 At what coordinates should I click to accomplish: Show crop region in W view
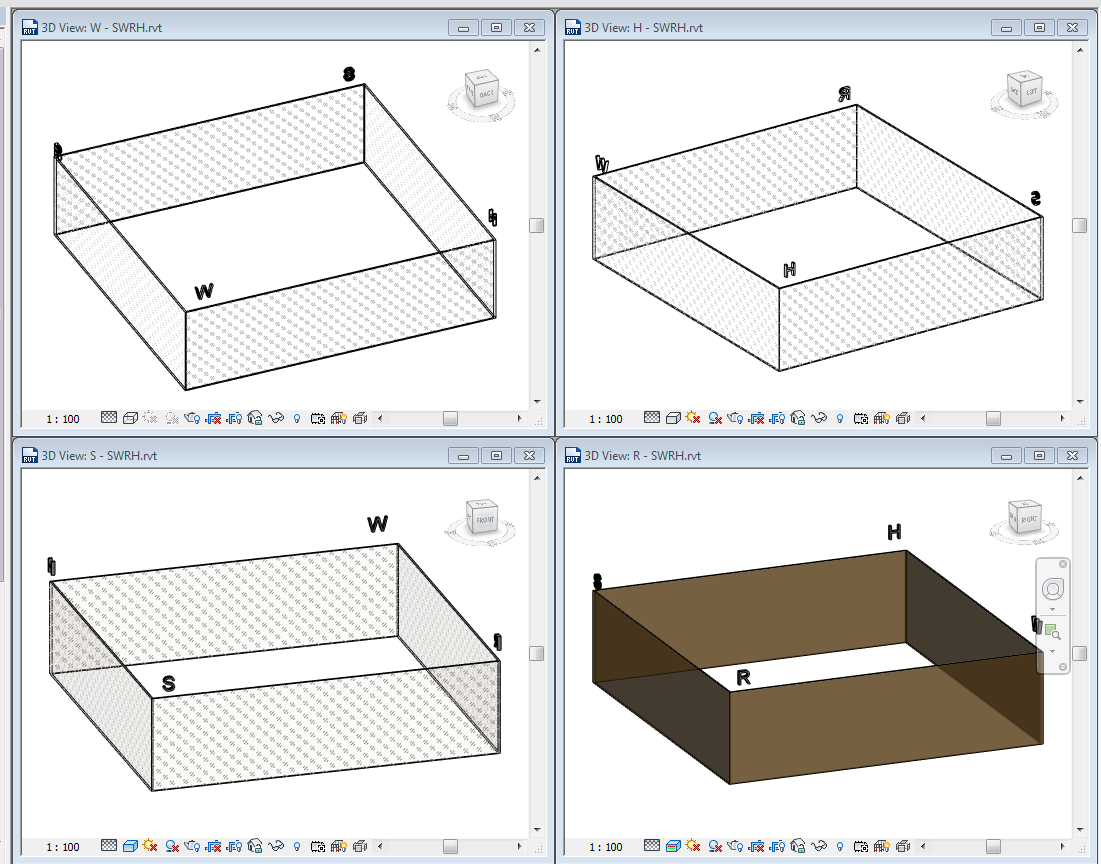[234, 418]
